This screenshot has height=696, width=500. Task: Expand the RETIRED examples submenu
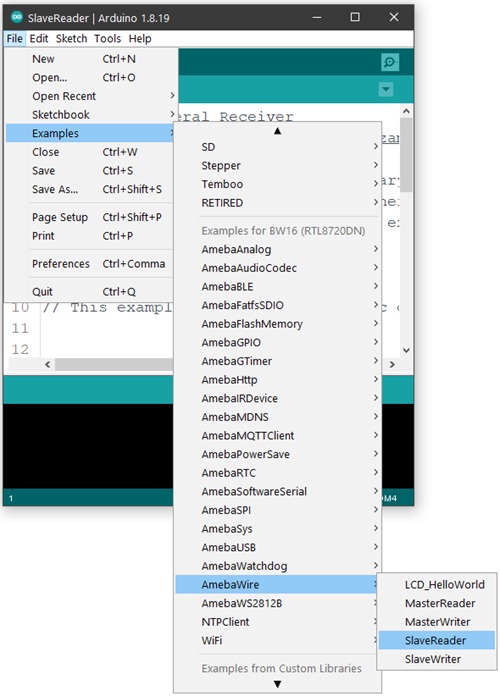pyautogui.click(x=278, y=203)
